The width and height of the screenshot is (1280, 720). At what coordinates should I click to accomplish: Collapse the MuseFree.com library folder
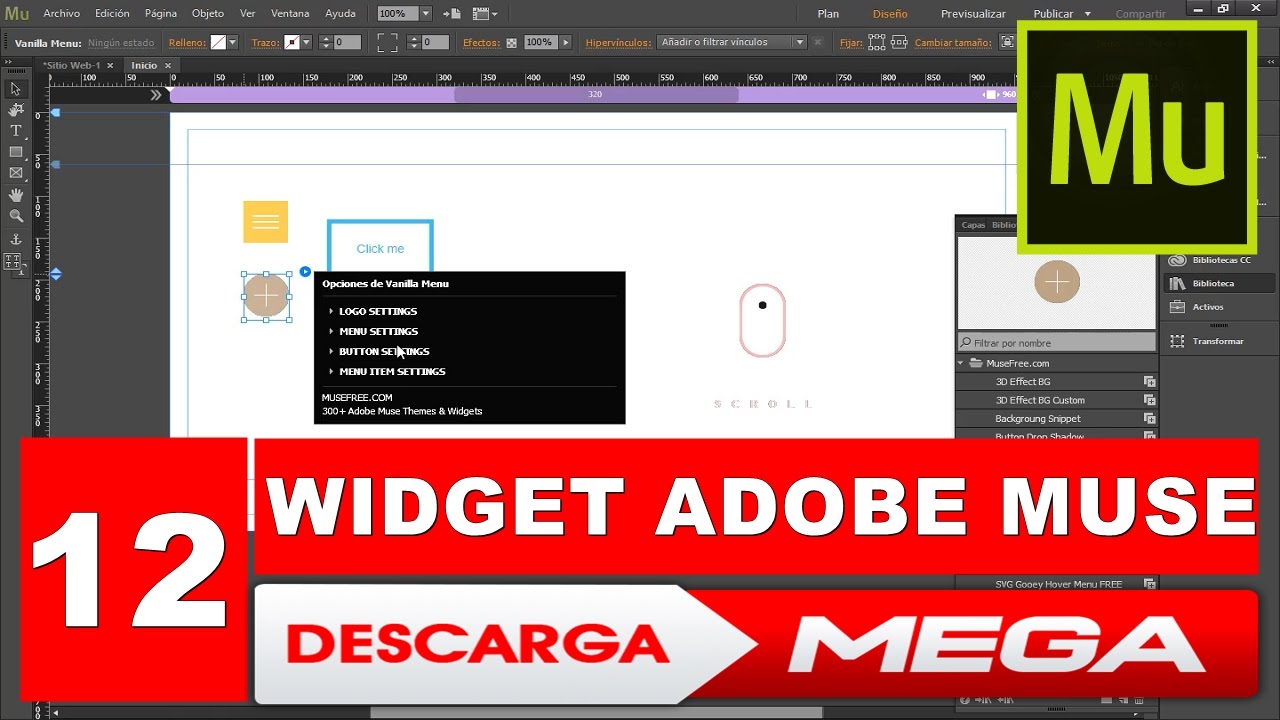click(x=961, y=364)
